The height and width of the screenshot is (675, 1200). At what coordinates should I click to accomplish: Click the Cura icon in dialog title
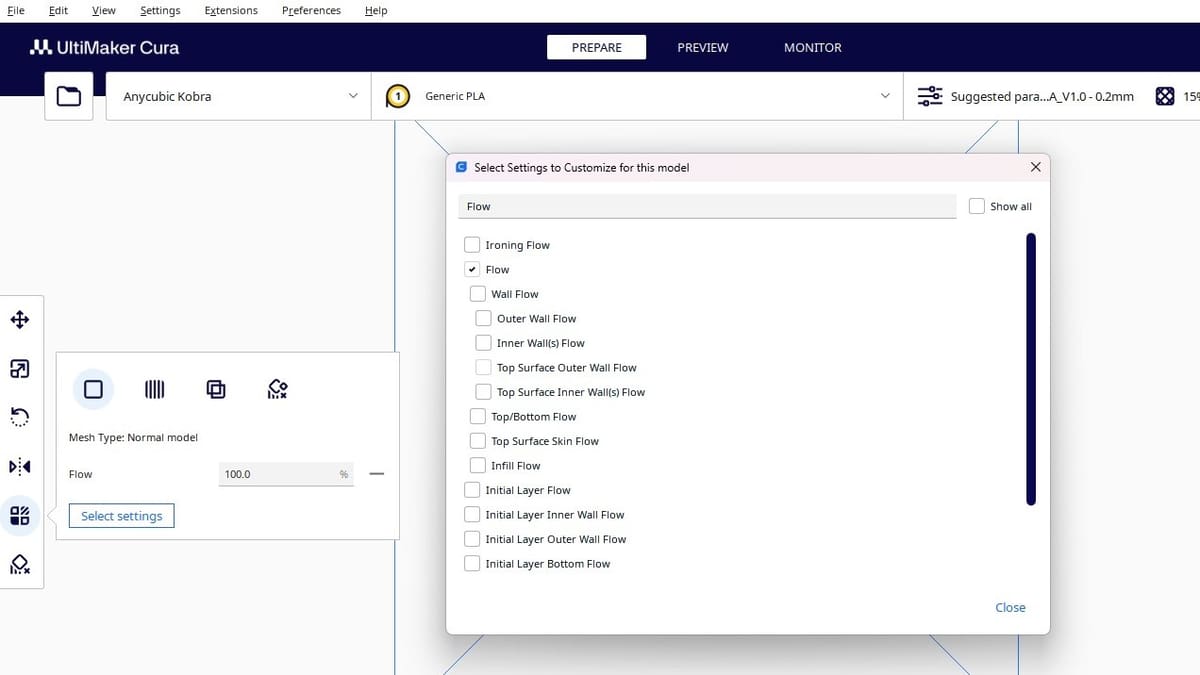click(461, 167)
